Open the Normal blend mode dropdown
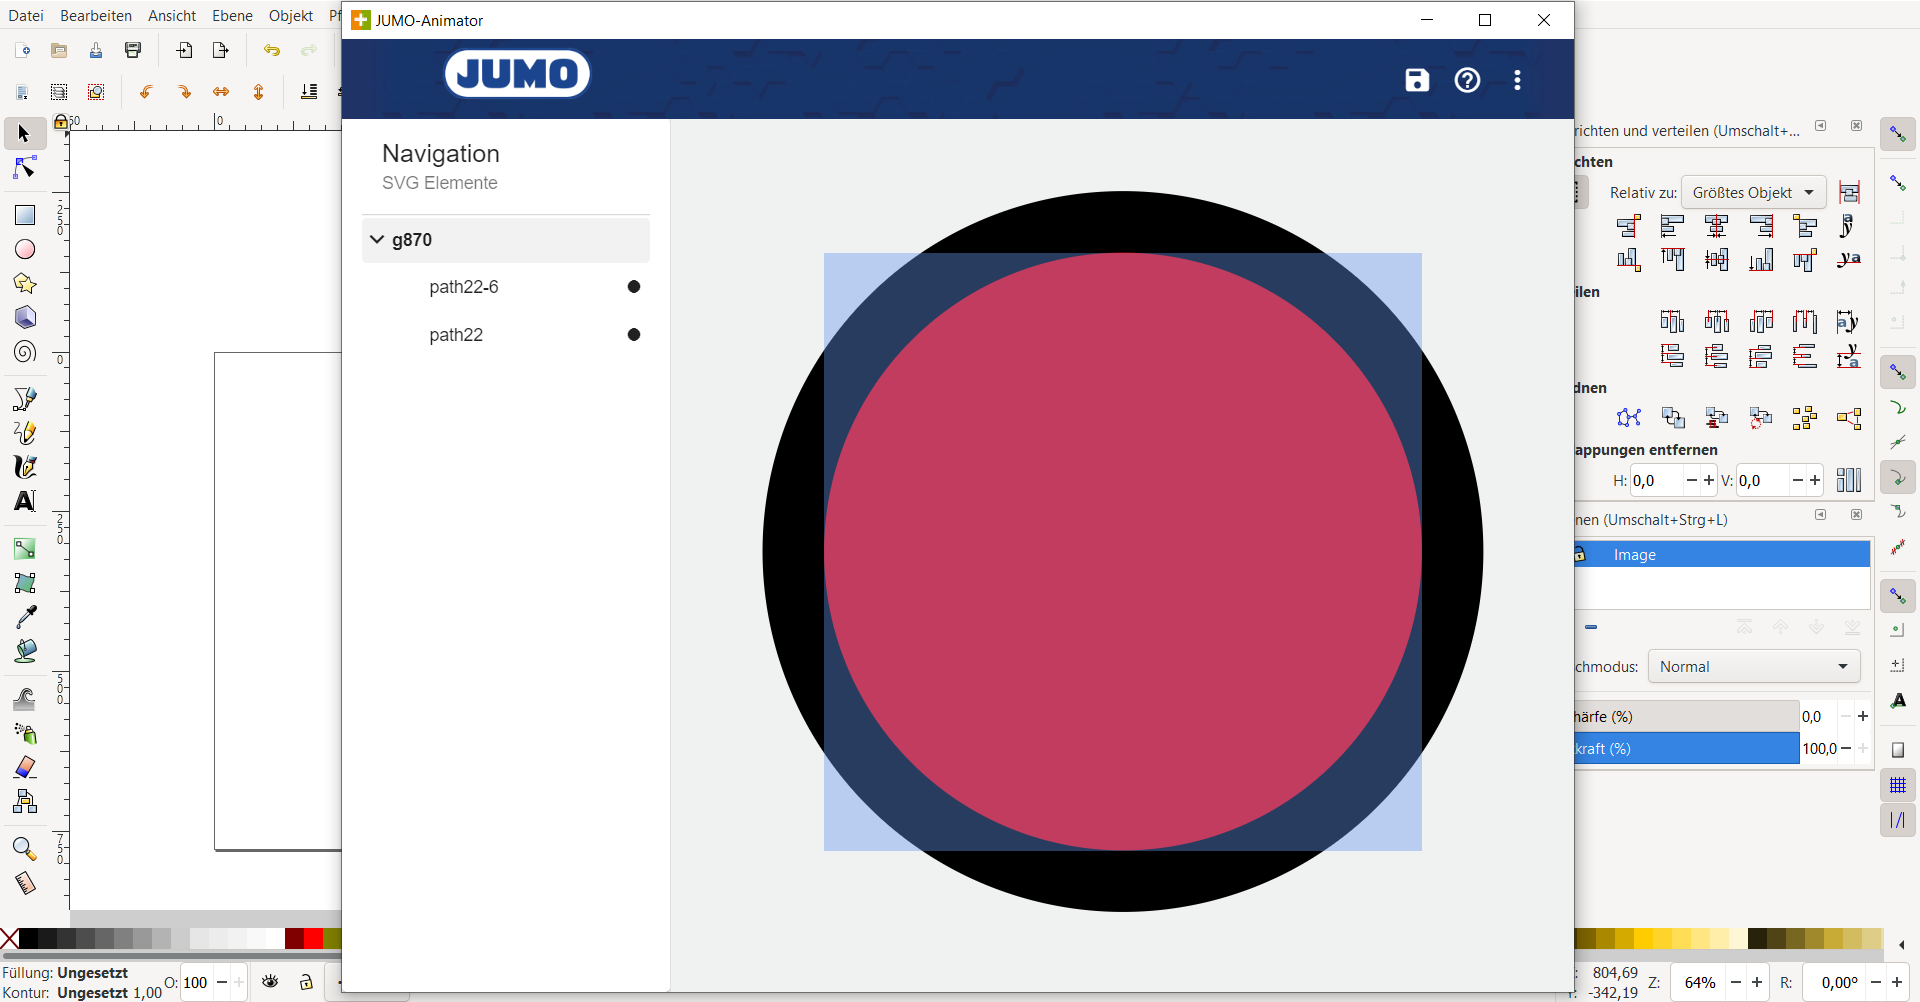The height and width of the screenshot is (1002, 1920). click(1753, 667)
